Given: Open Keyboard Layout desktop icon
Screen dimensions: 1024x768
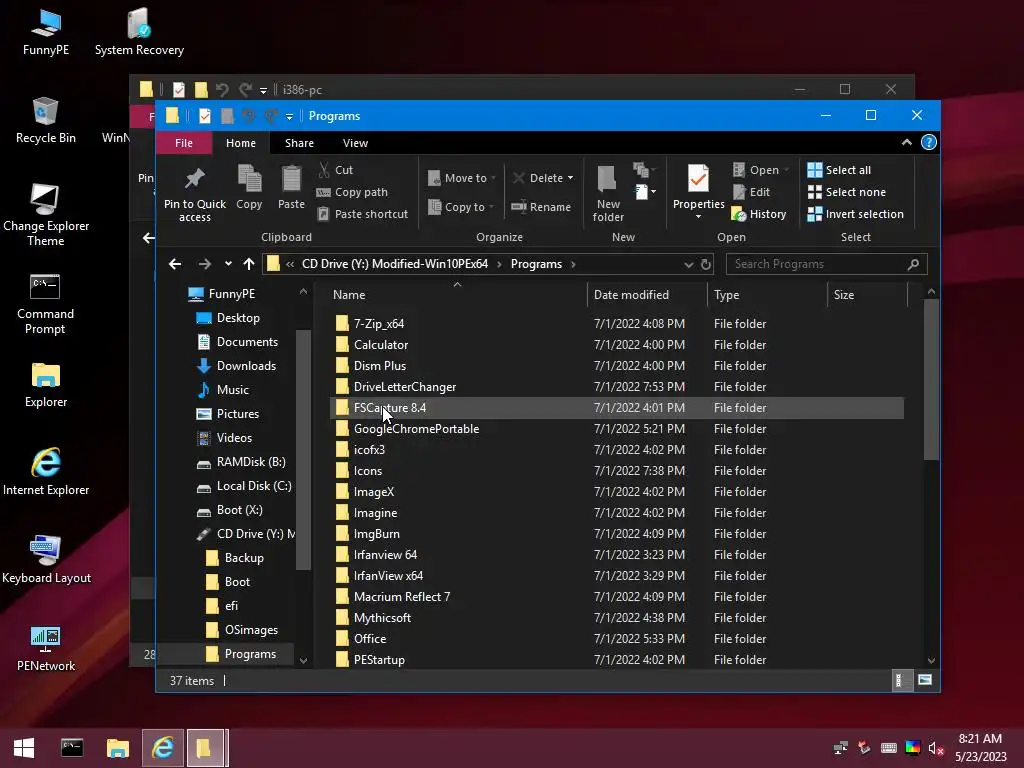Looking at the screenshot, I should pyautogui.click(x=46, y=560).
